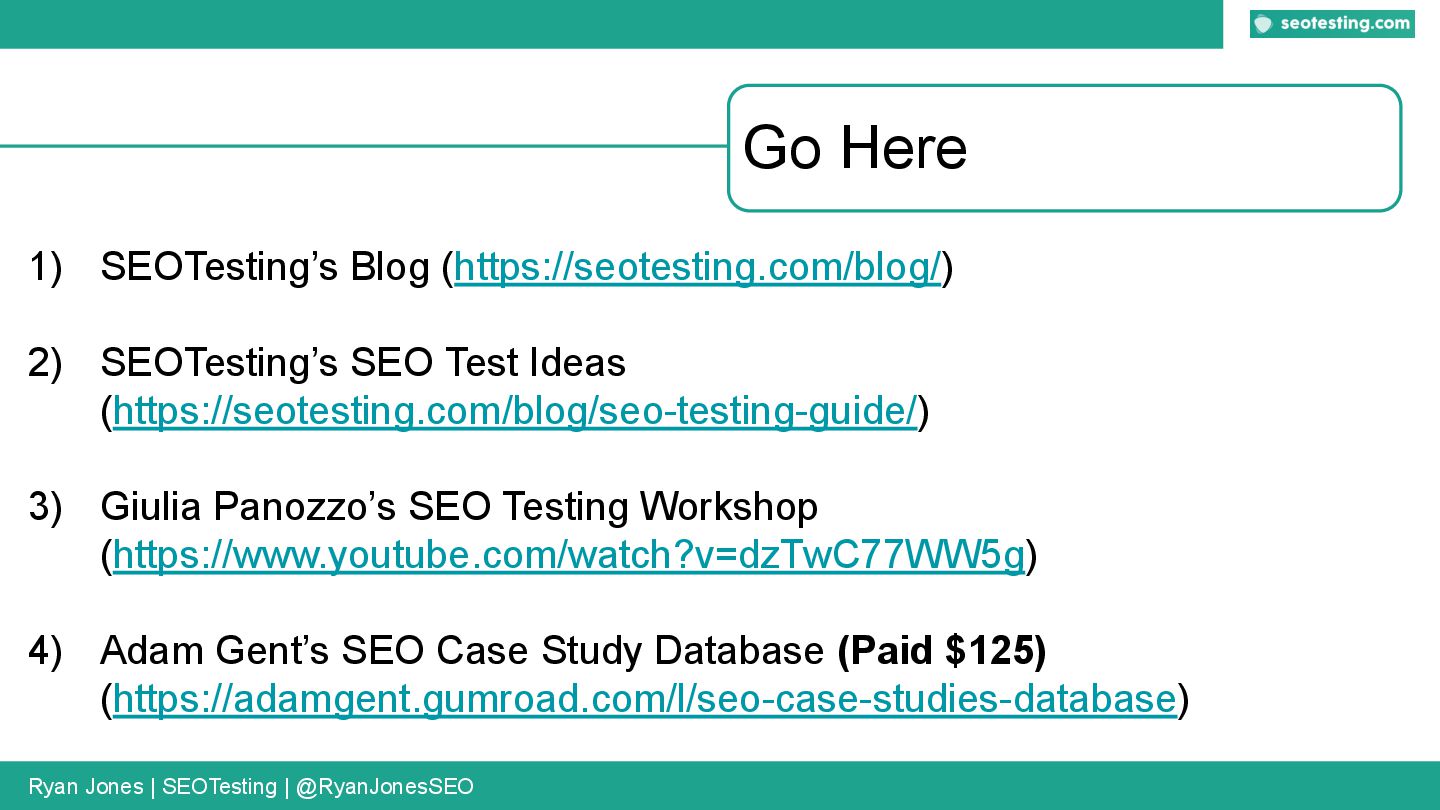Click list number '4)'

click(45, 651)
